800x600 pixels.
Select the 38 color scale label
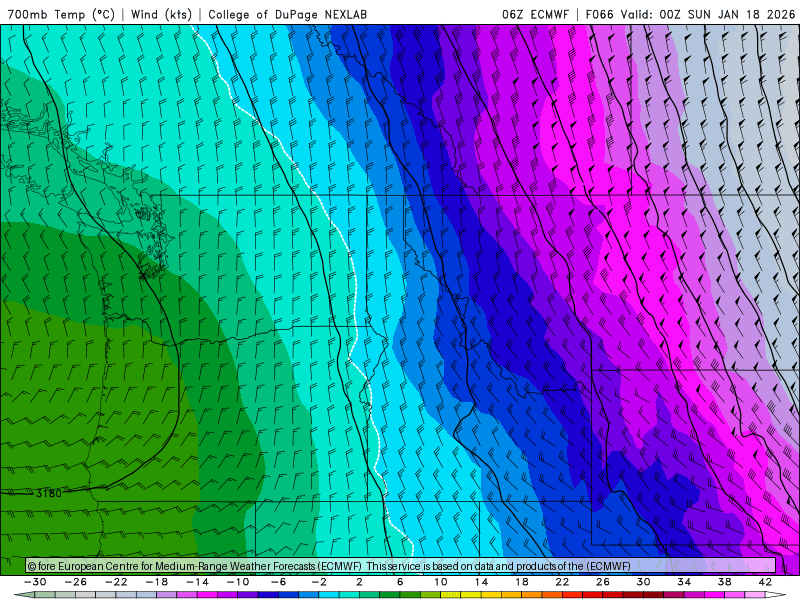click(724, 582)
